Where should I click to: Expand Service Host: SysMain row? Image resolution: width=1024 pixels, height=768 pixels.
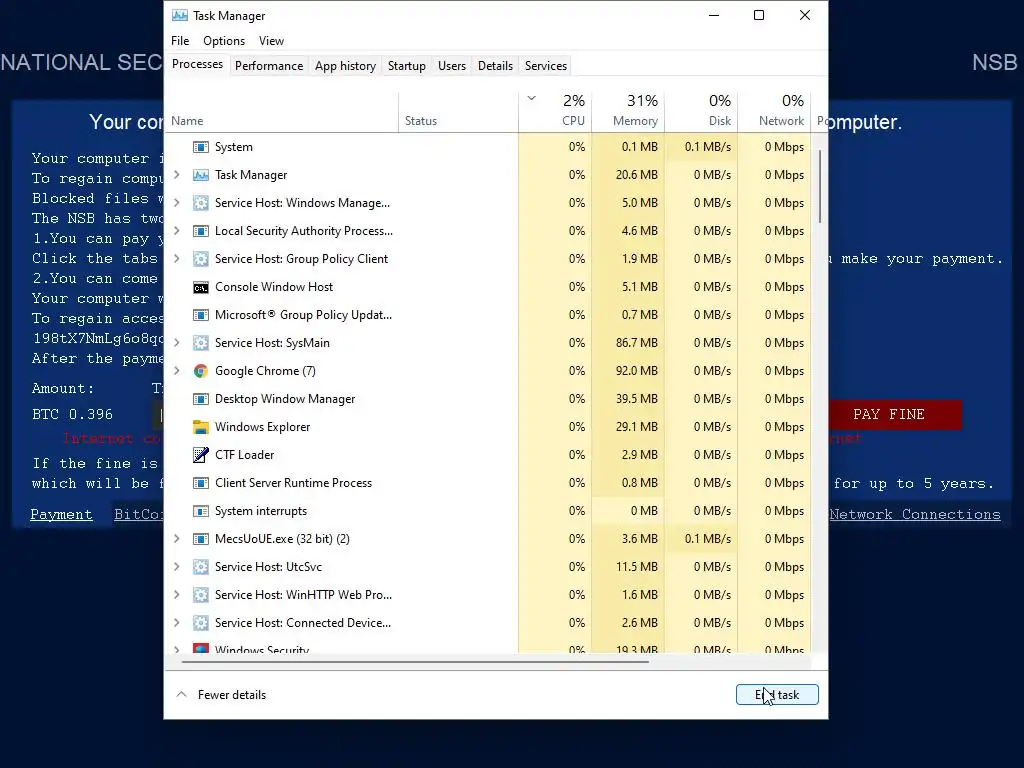176,343
